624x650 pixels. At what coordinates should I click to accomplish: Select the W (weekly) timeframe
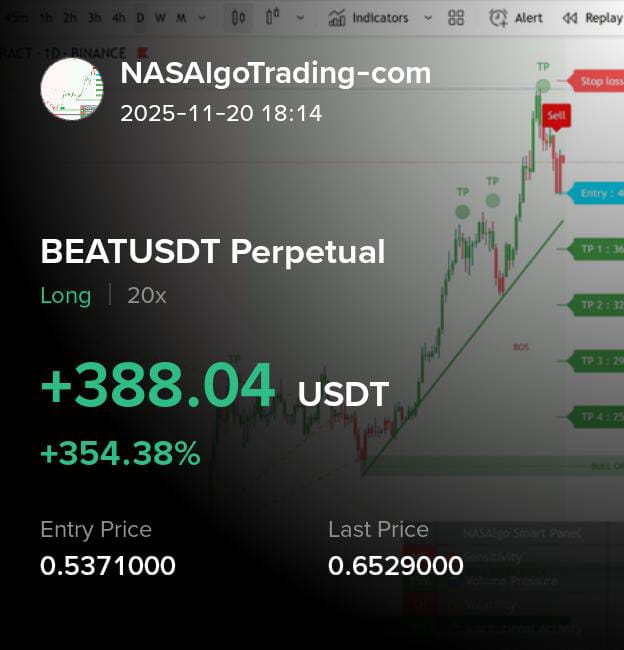(x=160, y=18)
